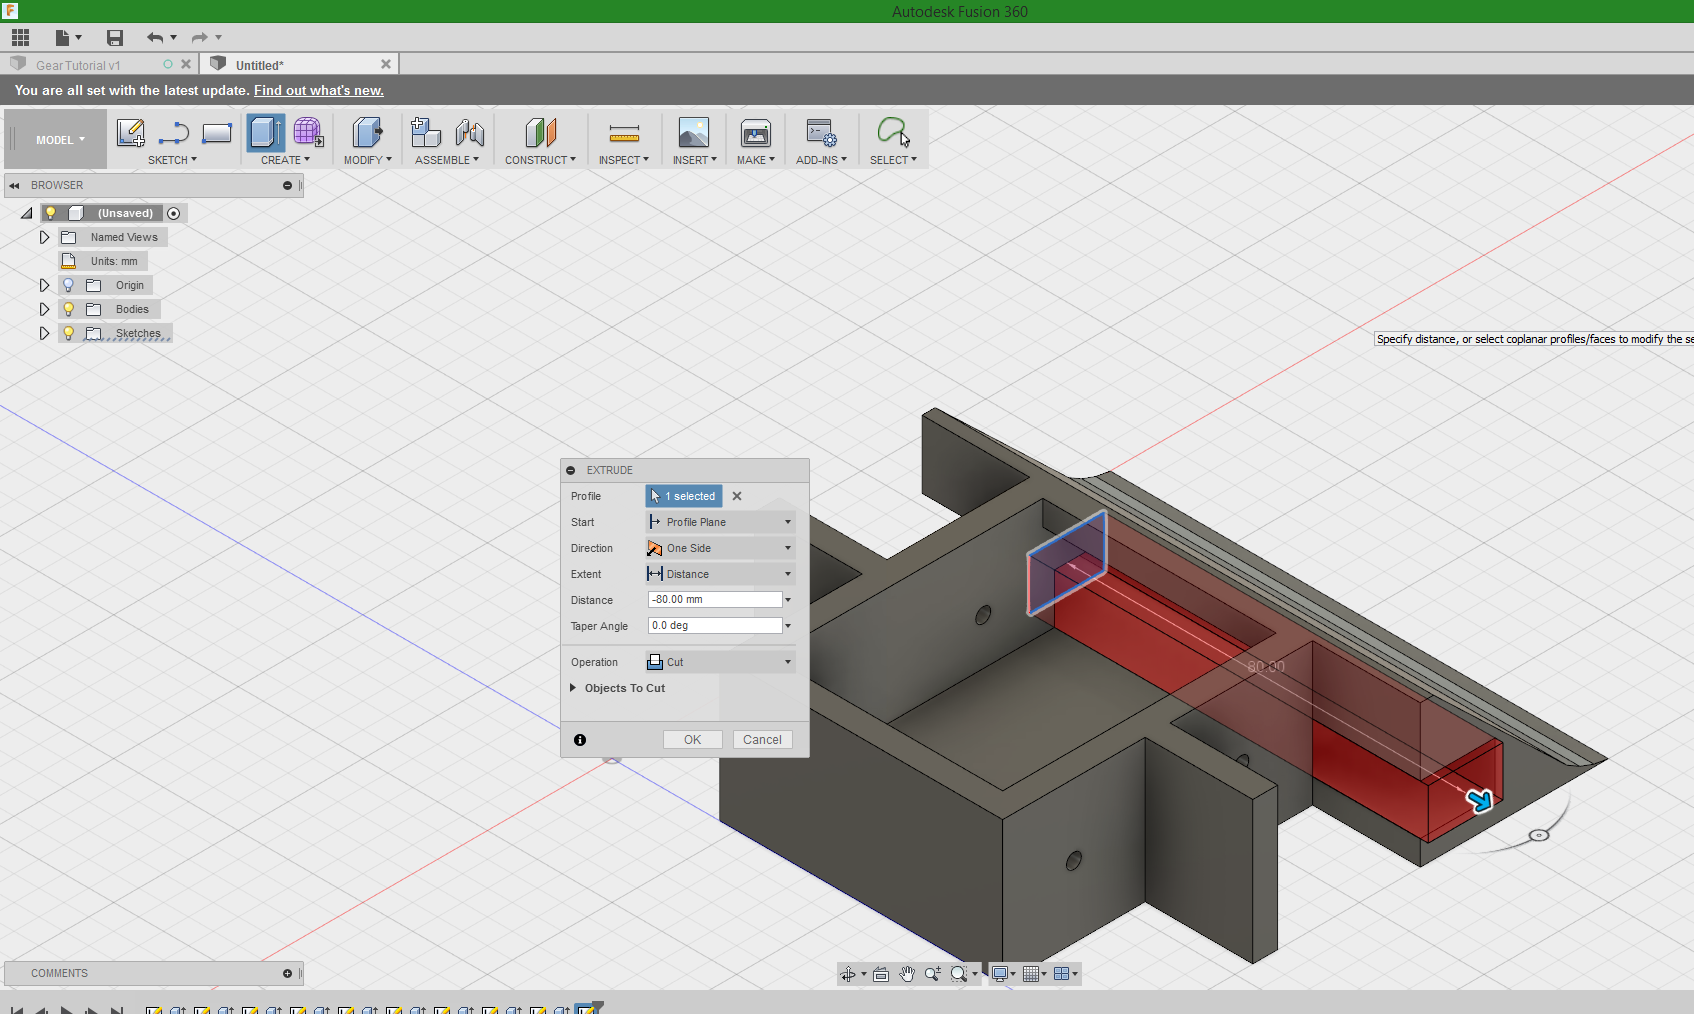Image resolution: width=1694 pixels, height=1014 pixels.
Task: Open Grid and Snaps settings icon
Action: 1030,974
